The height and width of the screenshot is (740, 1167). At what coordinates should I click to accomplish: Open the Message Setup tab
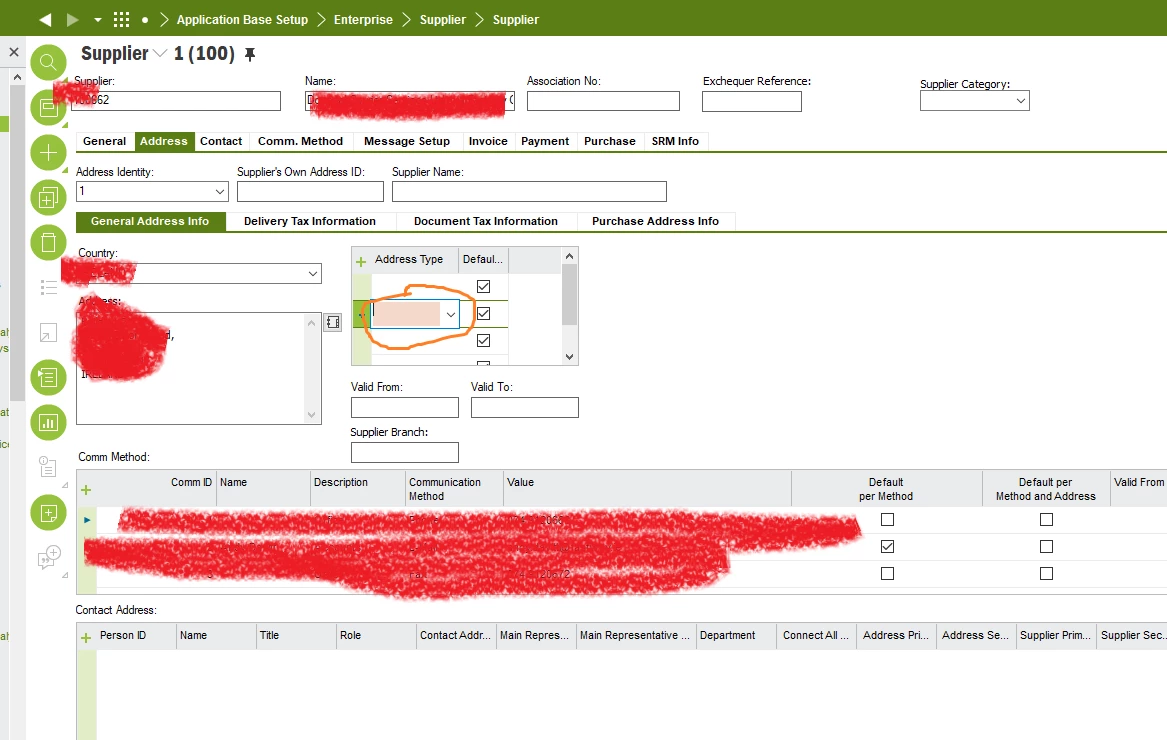[407, 141]
